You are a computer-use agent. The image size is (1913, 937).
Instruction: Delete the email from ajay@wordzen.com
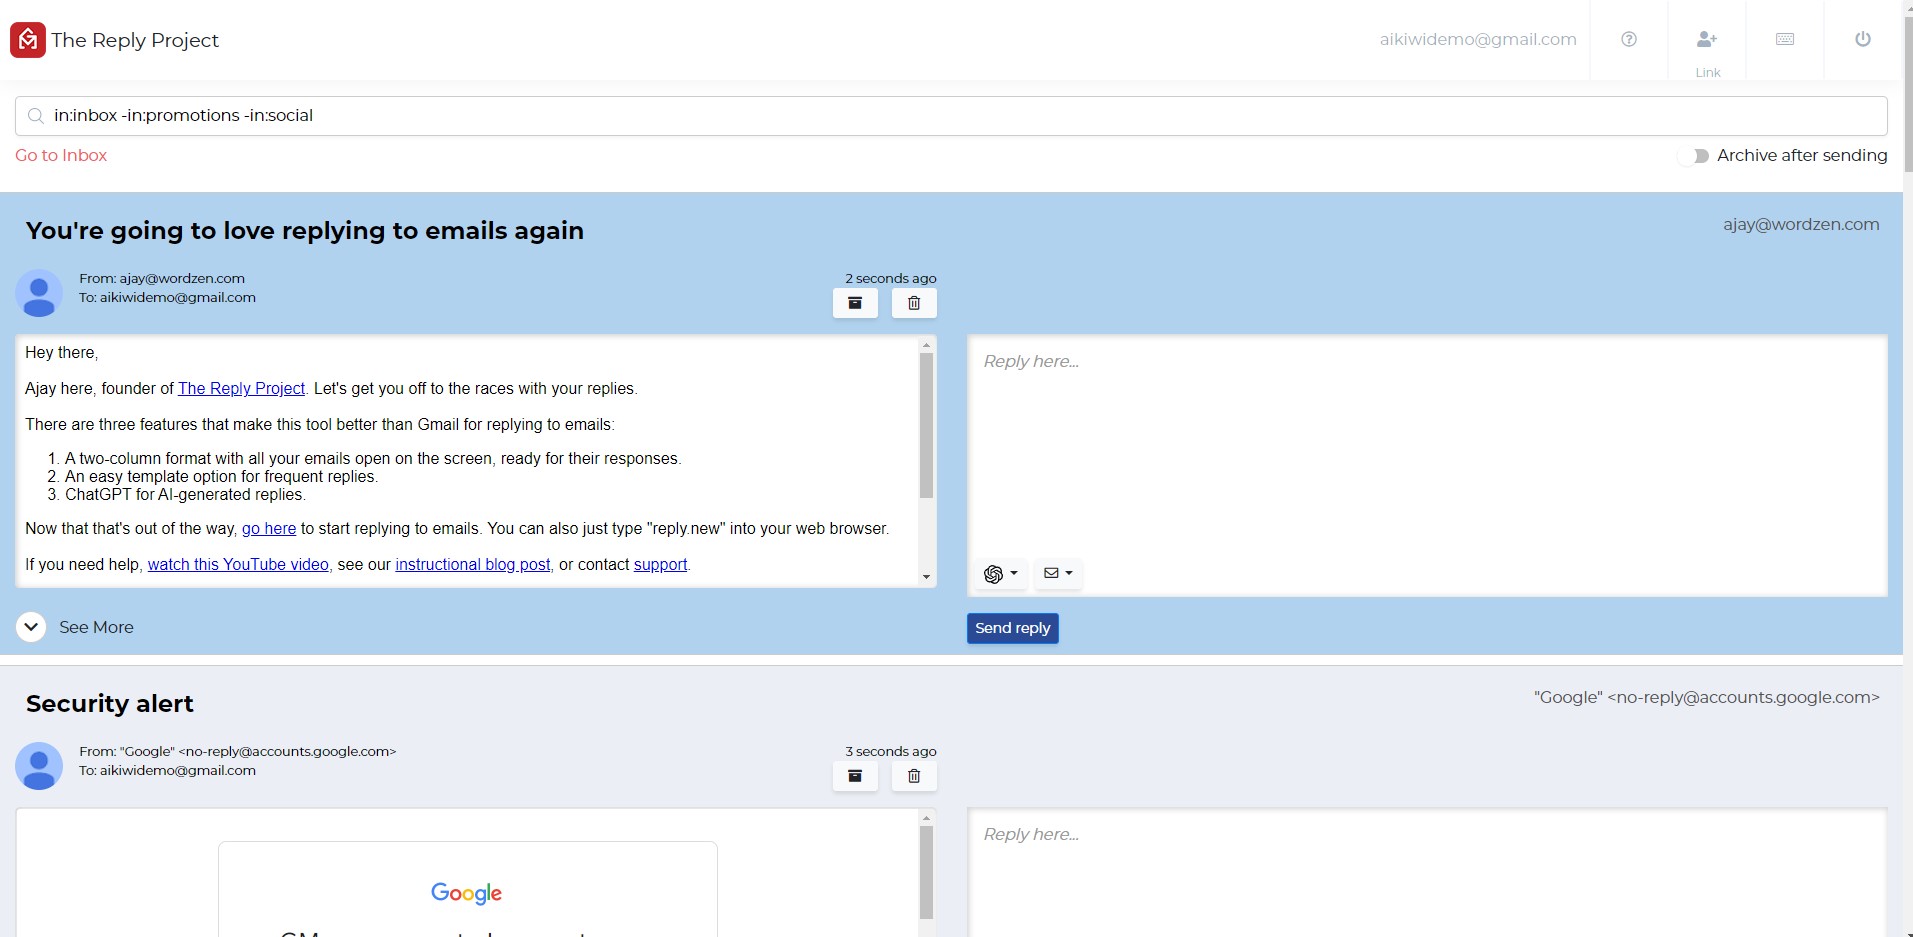coord(914,303)
